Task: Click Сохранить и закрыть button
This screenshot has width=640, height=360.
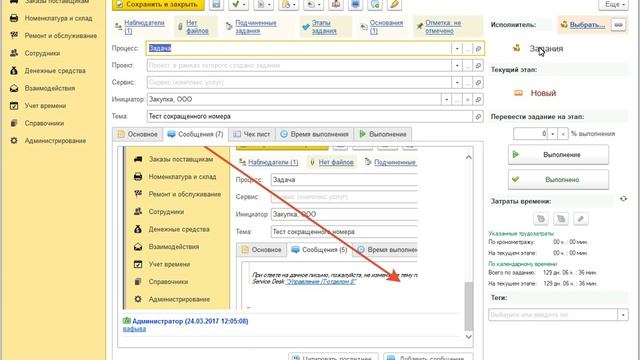Action: tap(158, 4)
